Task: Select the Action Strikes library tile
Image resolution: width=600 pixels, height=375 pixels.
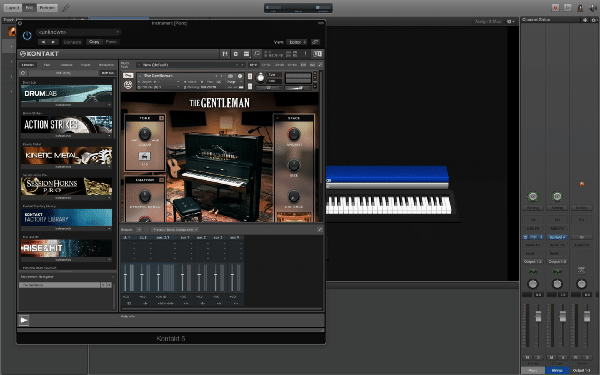Action: (67, 124)
